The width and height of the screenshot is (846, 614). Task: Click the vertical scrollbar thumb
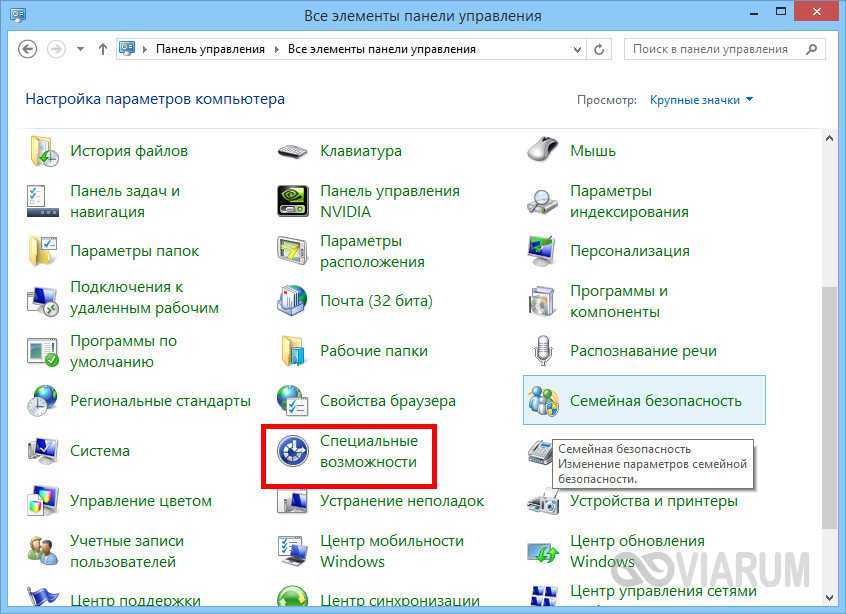(829, 400)
